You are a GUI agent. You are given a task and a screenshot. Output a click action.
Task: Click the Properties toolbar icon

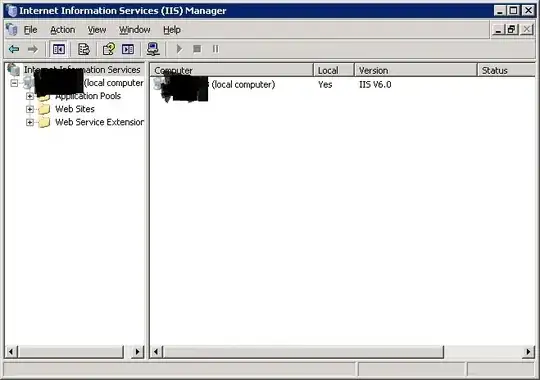point(84,49)
